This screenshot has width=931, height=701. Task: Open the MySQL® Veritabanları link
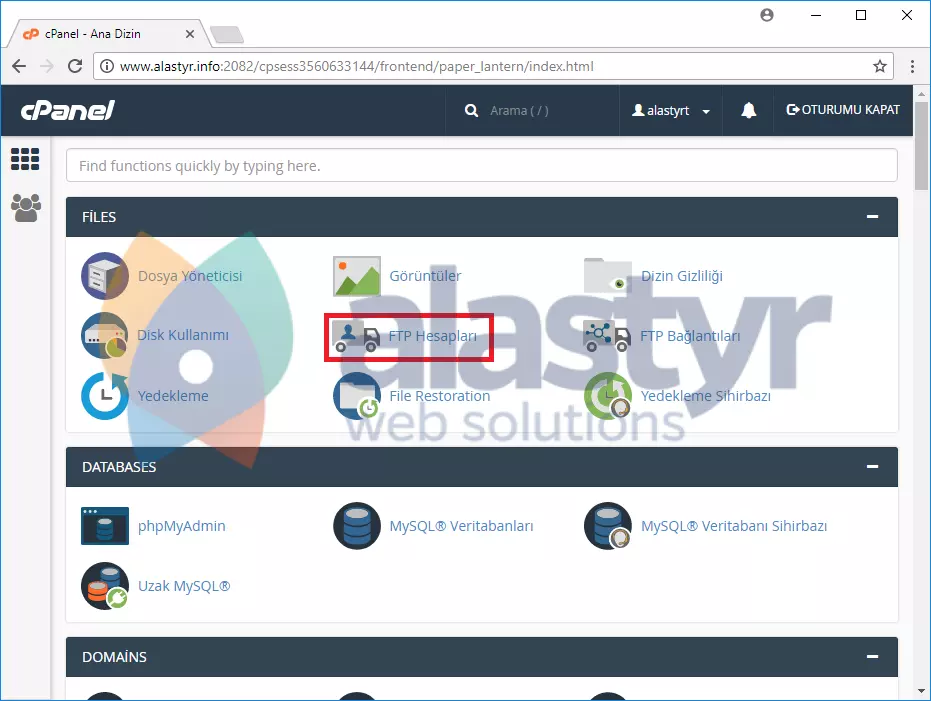click(461, 526)
